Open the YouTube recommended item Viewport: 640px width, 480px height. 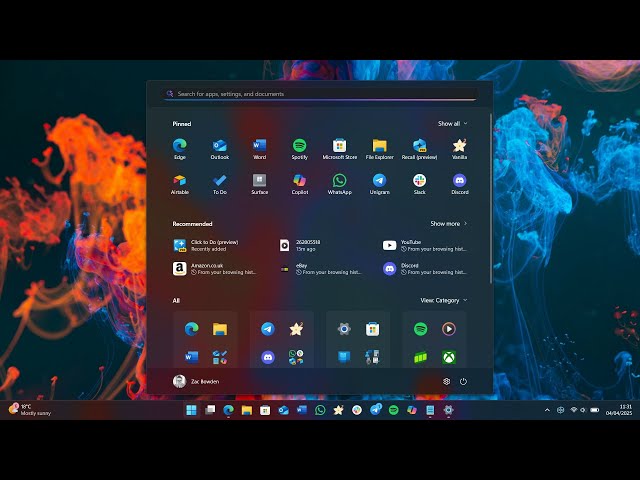(x=425, y=245)
